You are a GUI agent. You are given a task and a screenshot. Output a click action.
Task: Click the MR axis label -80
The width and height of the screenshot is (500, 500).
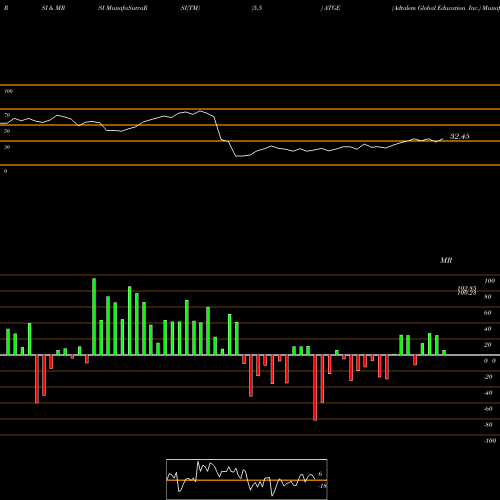(488, 425)
